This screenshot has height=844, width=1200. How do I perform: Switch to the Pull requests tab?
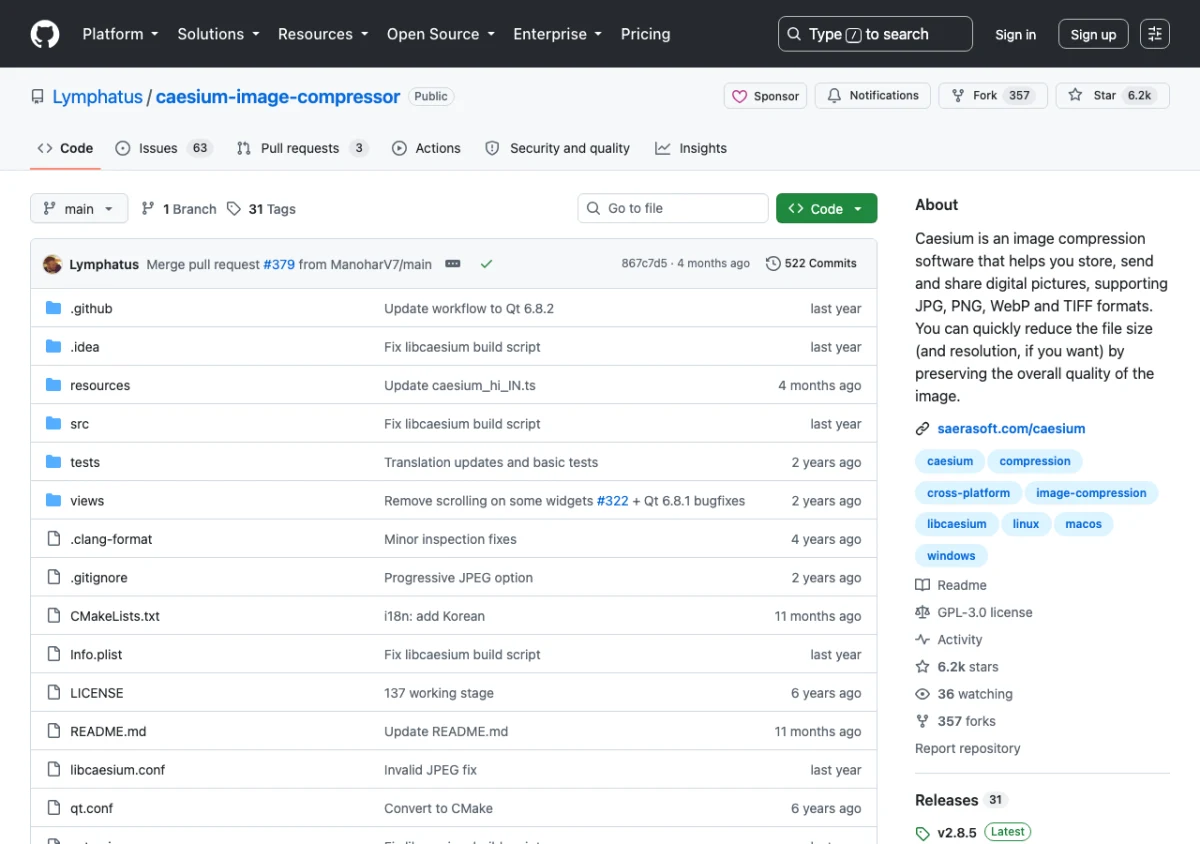pos(302,148)
